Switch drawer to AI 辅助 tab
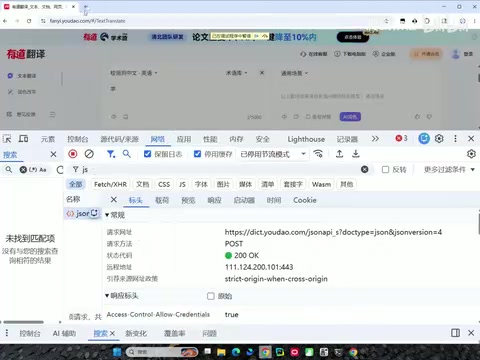 (x=64, y=333)
